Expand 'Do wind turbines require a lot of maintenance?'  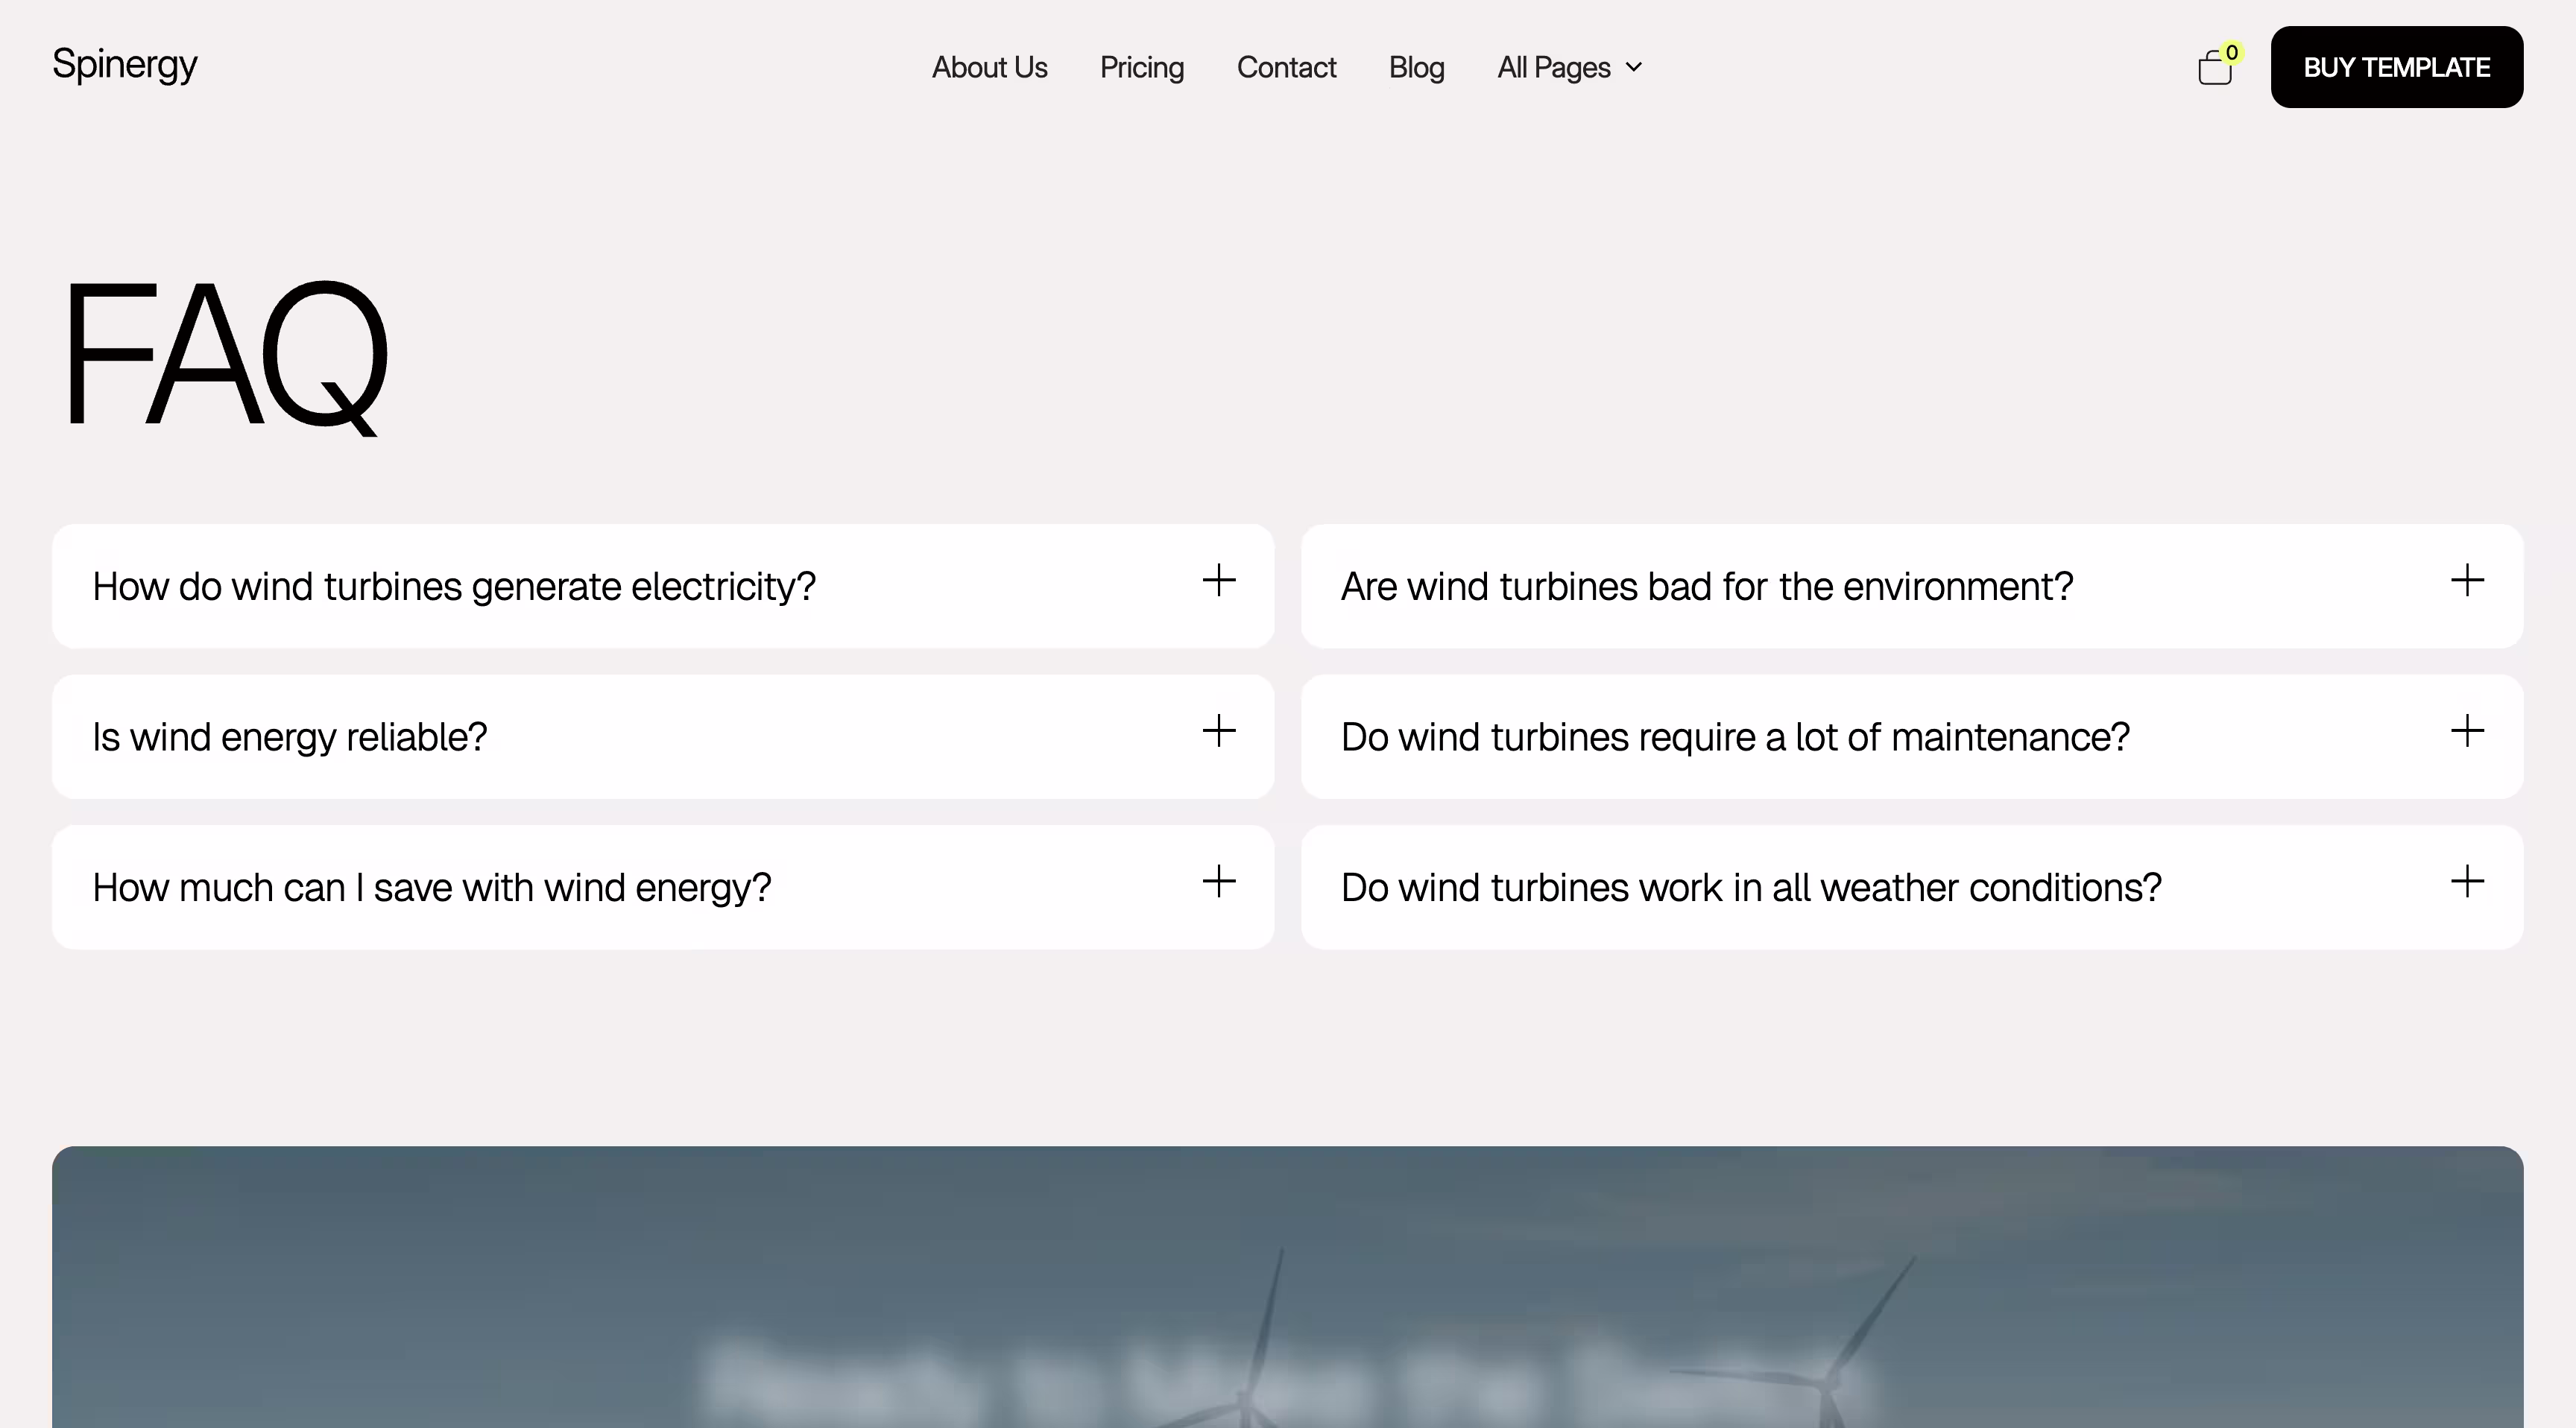tap(1734, 738)
